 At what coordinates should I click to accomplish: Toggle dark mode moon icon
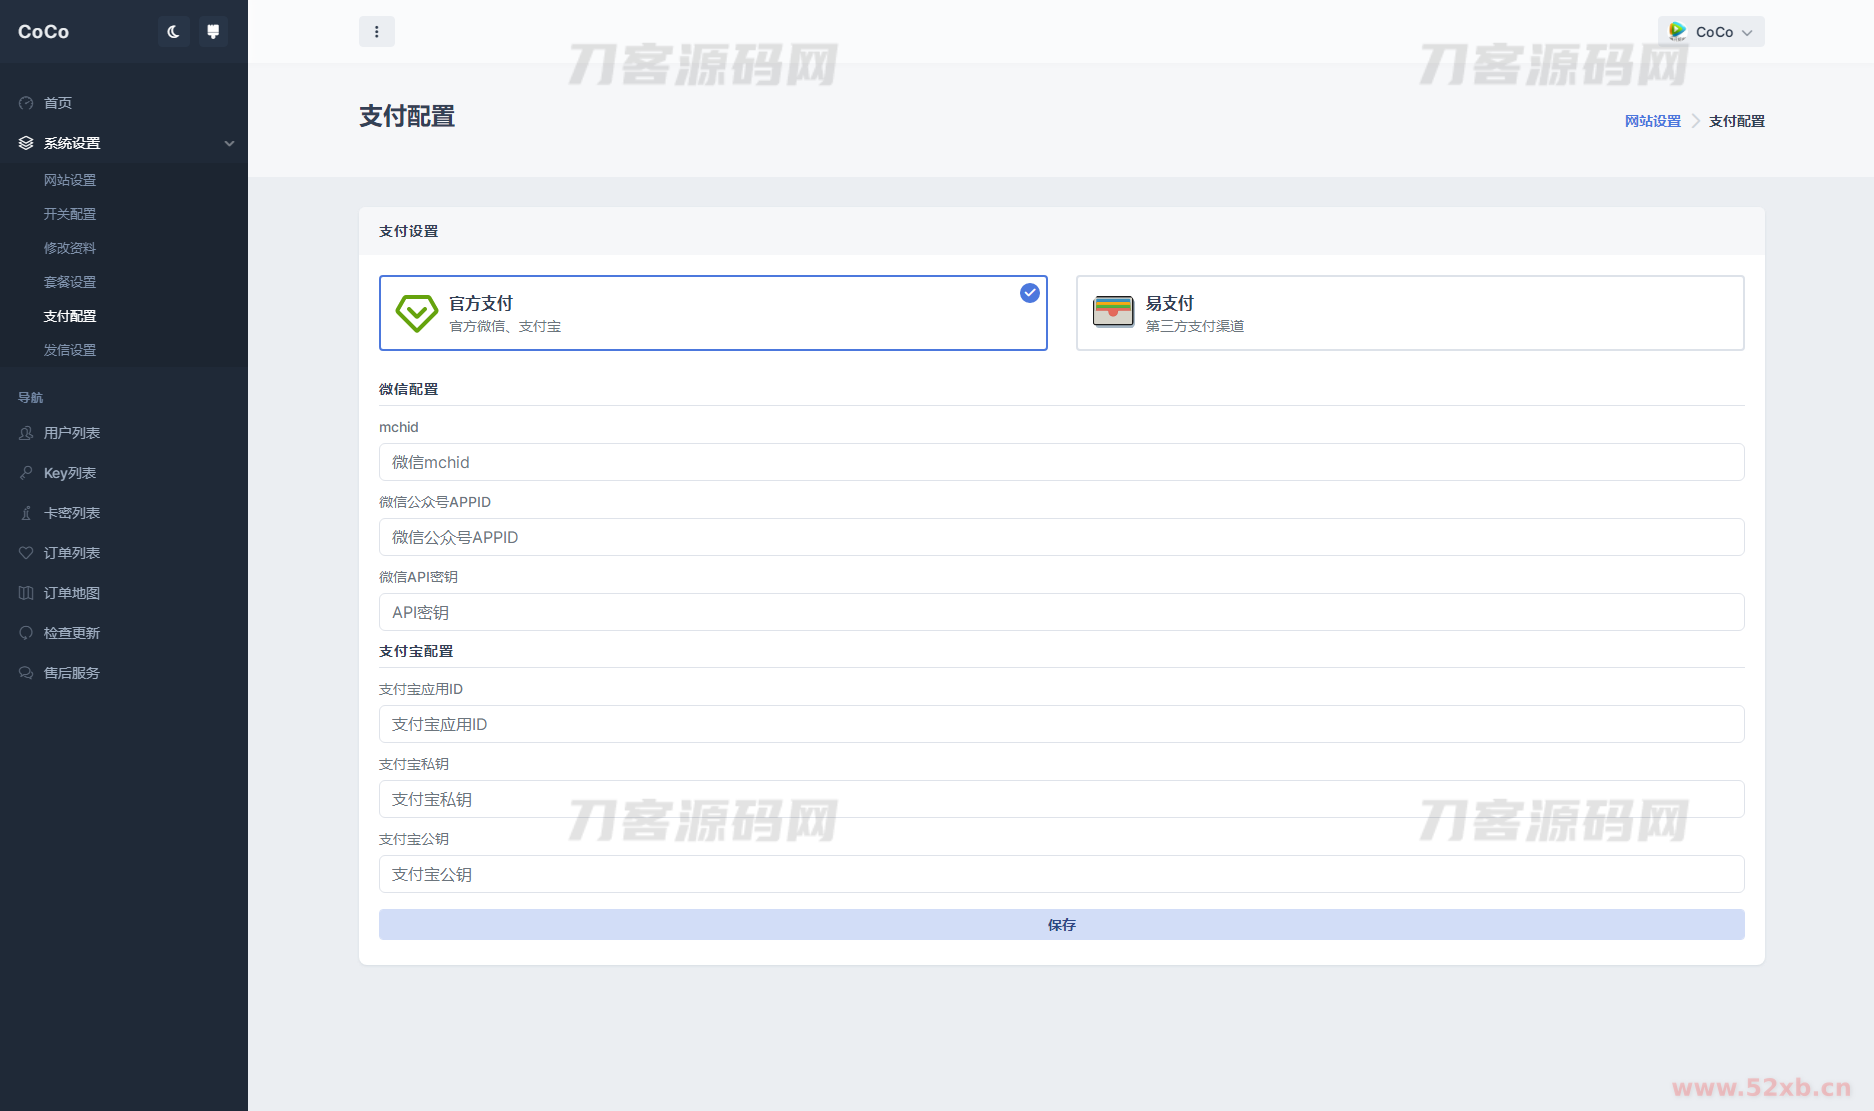pos(173,32)
